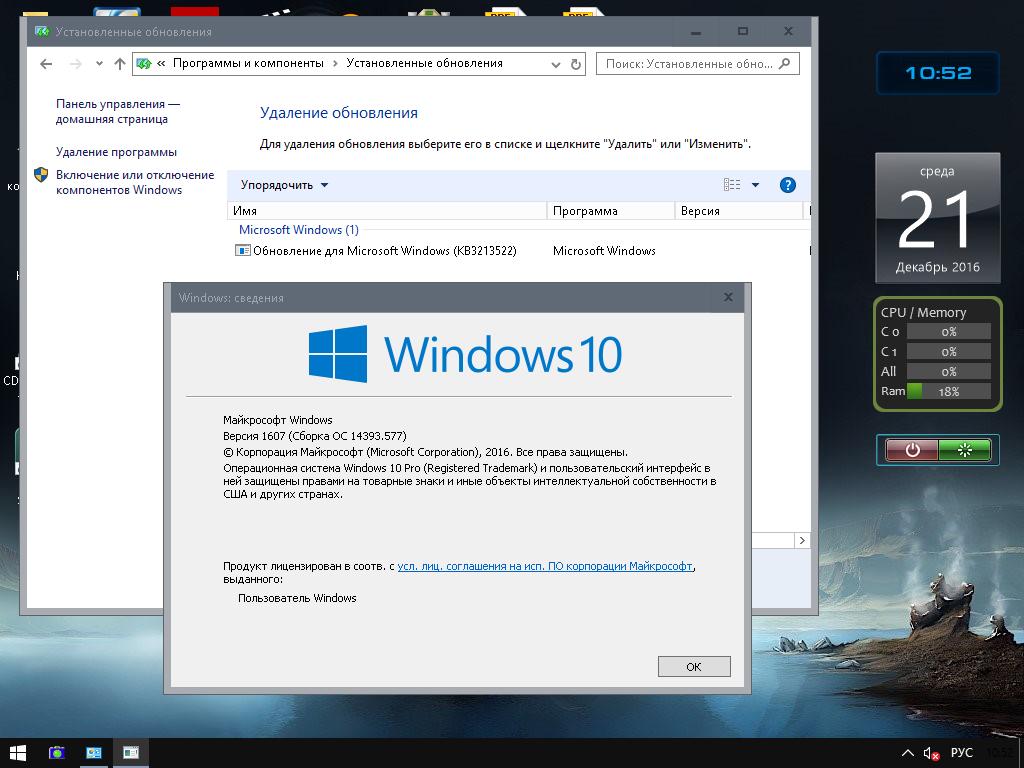Click the view layout icon in toolbar
Viewport: 1024px width, 768px height.
[x=732, y=185]
